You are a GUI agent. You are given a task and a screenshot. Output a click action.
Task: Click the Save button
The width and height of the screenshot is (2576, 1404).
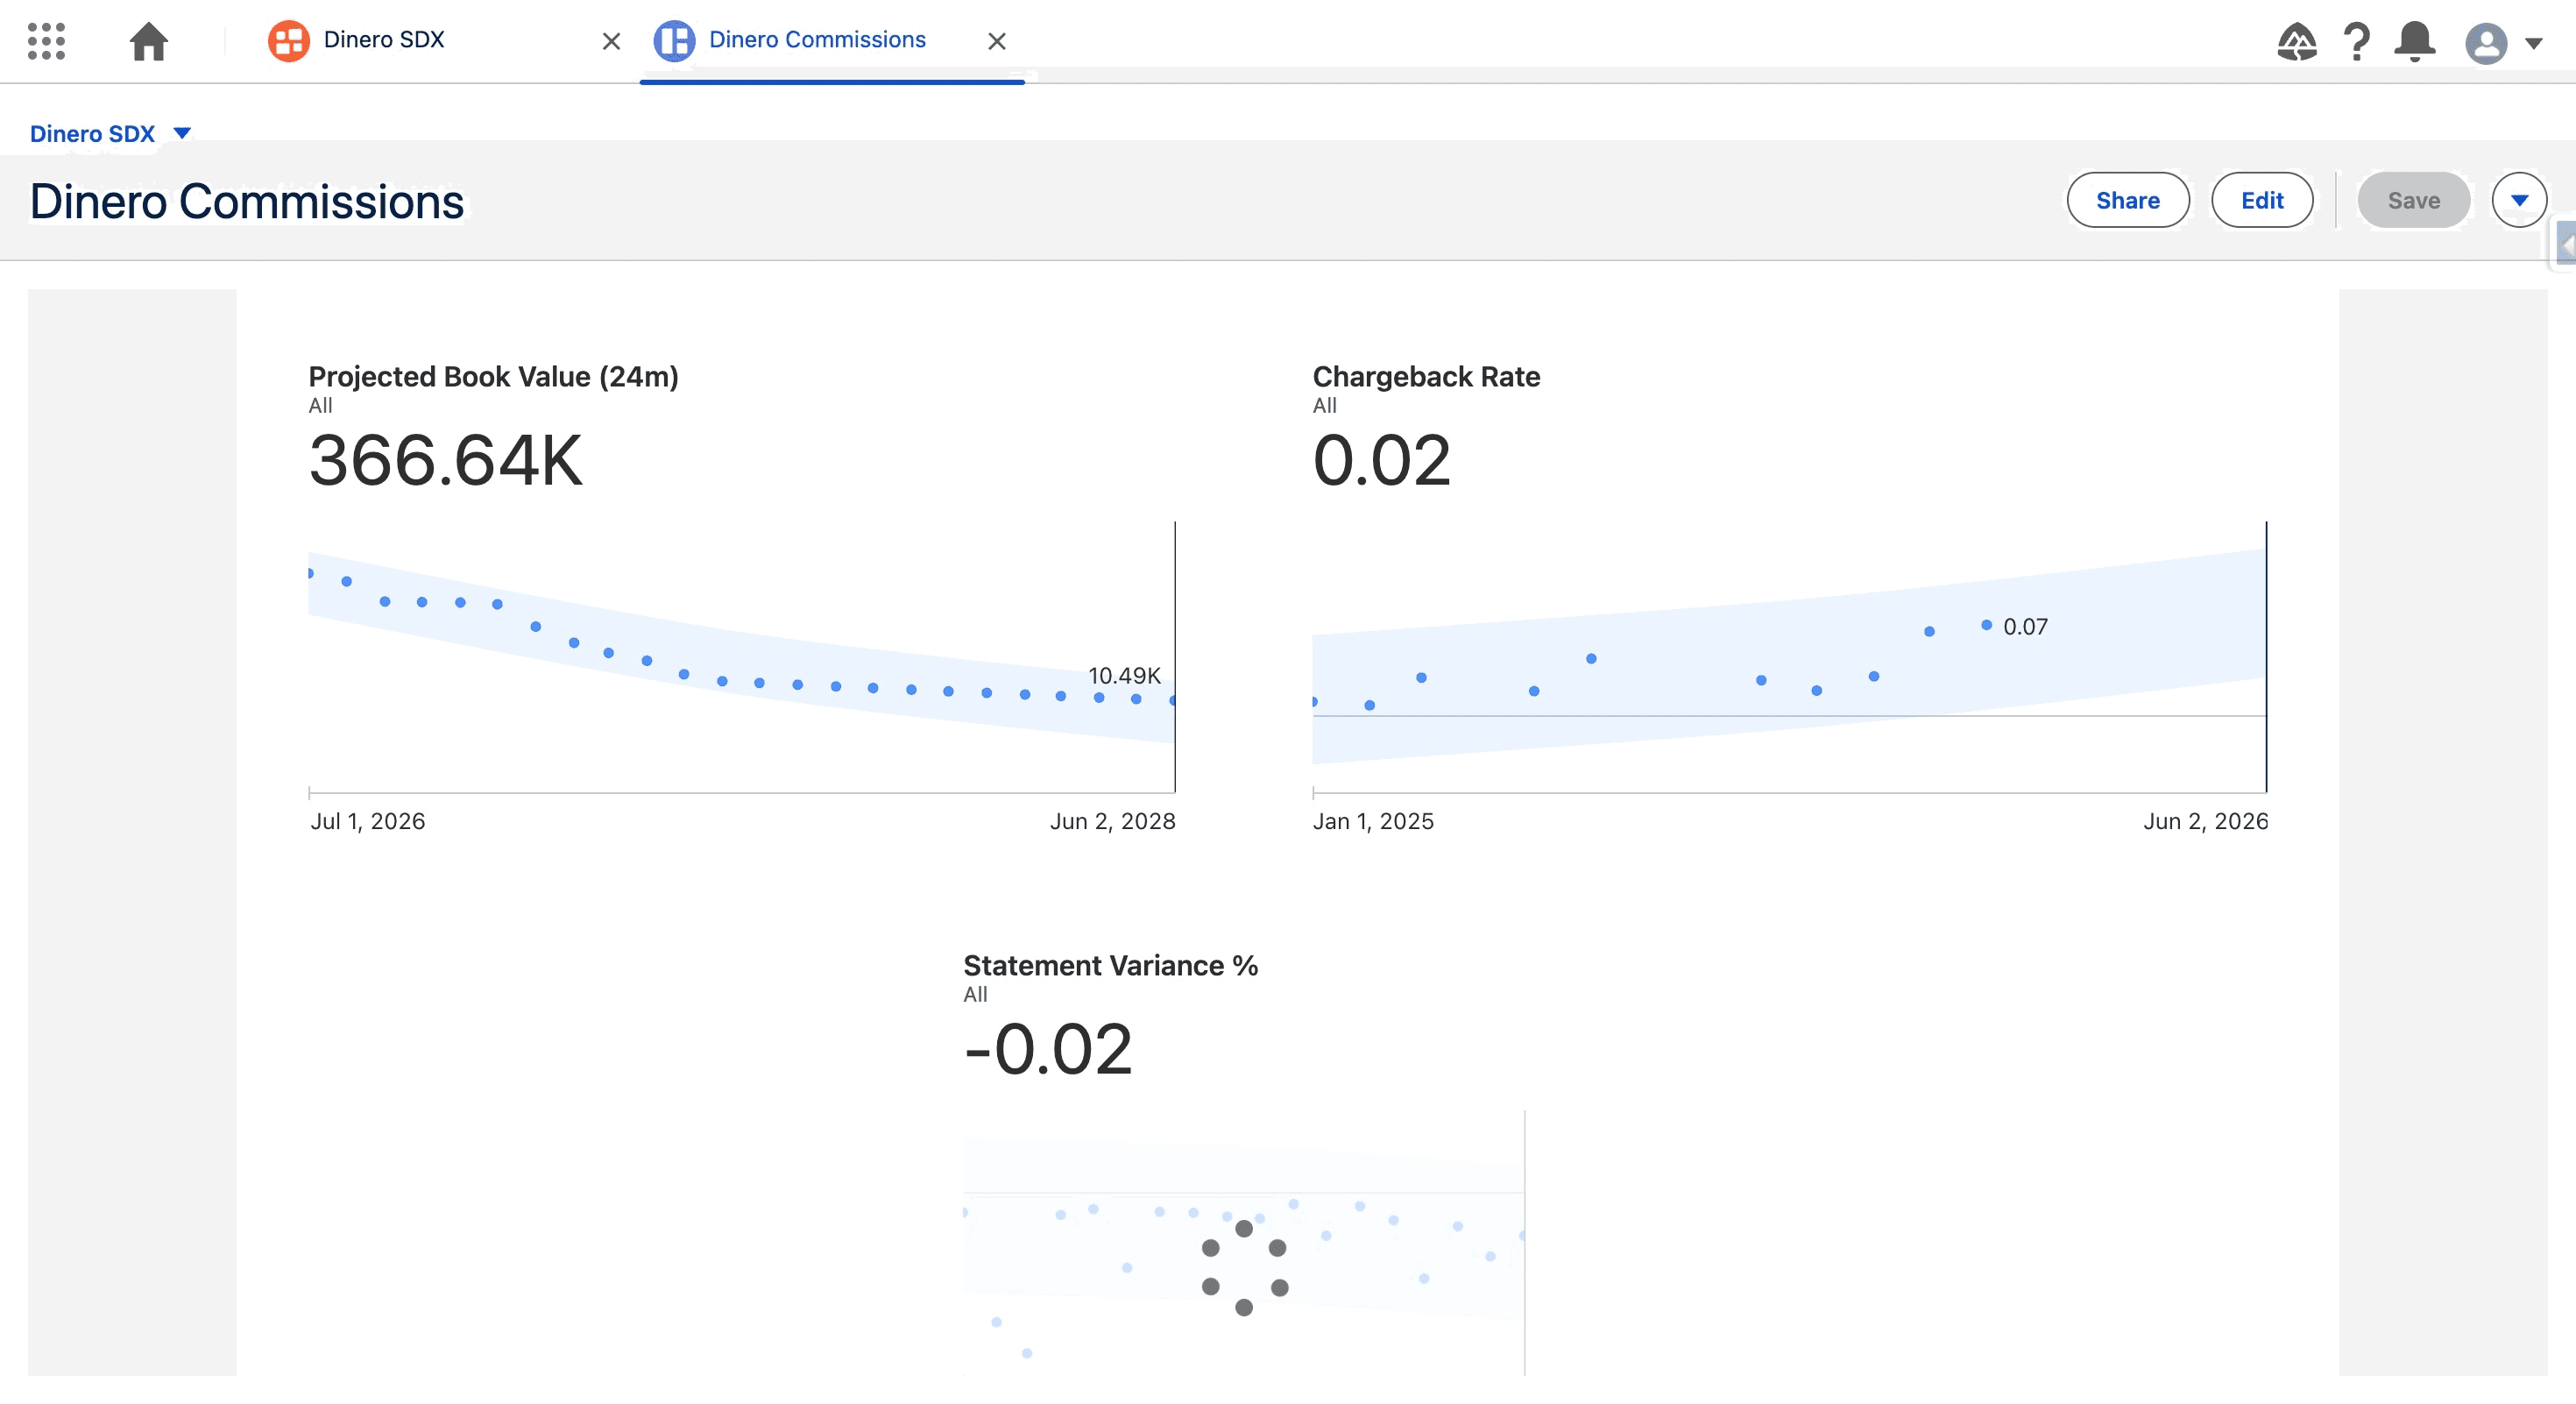point(2413,200)
